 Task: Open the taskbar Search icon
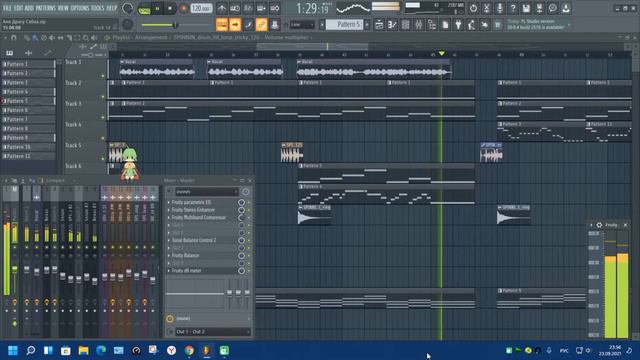point(31,350)
